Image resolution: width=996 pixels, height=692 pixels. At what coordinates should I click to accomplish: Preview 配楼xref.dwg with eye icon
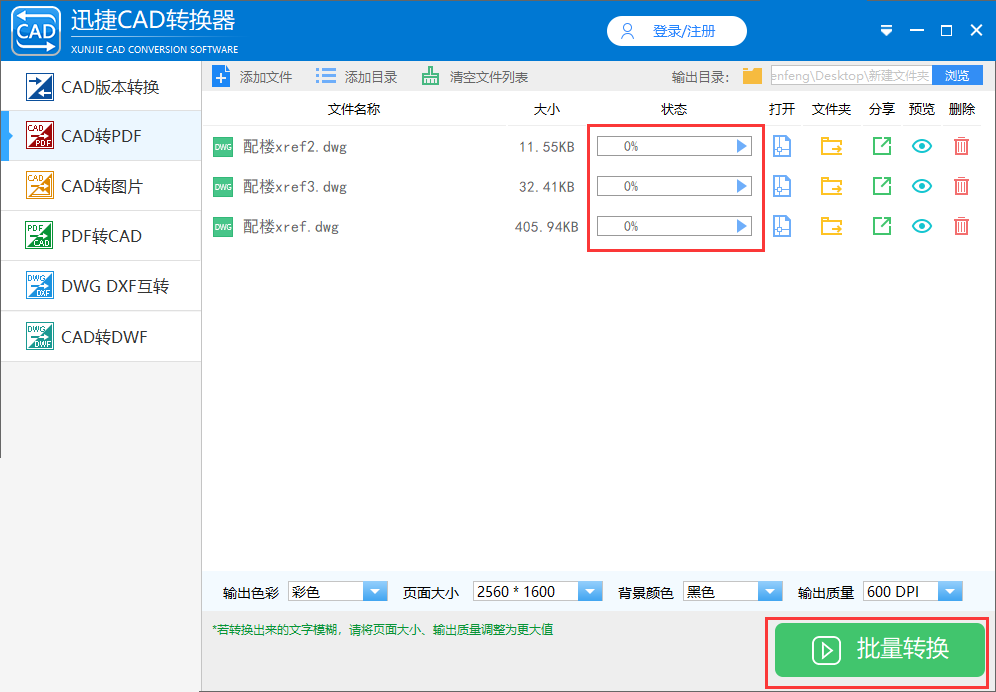[x=922, y=226]
